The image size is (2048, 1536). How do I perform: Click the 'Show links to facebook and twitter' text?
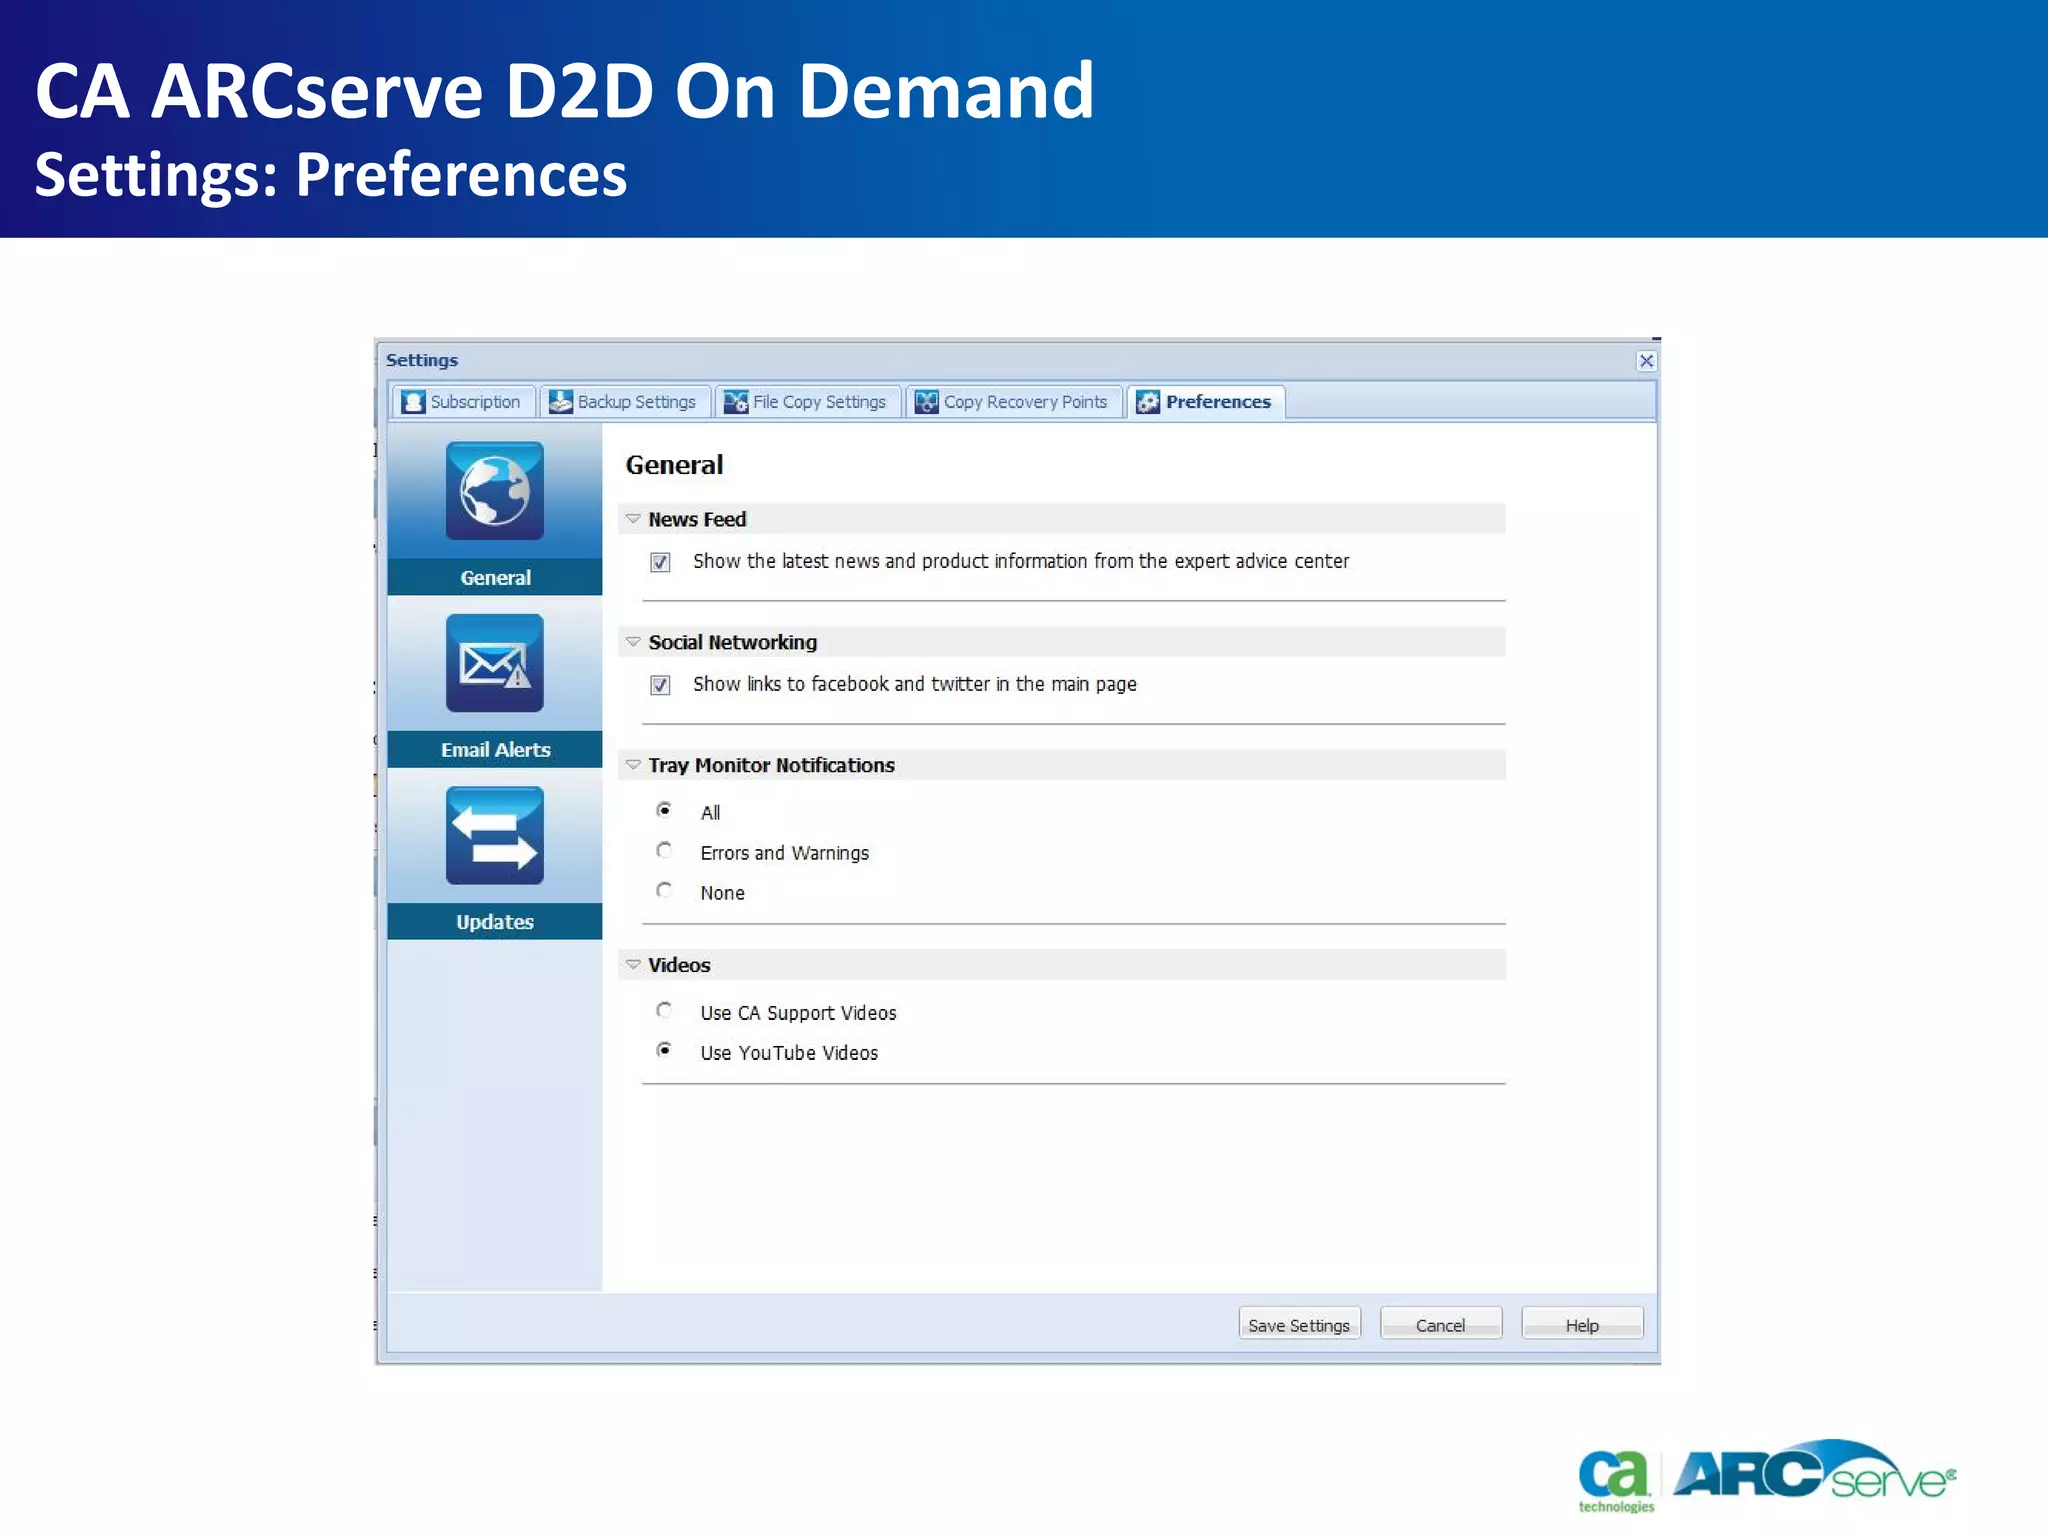[x=915, y=685]
